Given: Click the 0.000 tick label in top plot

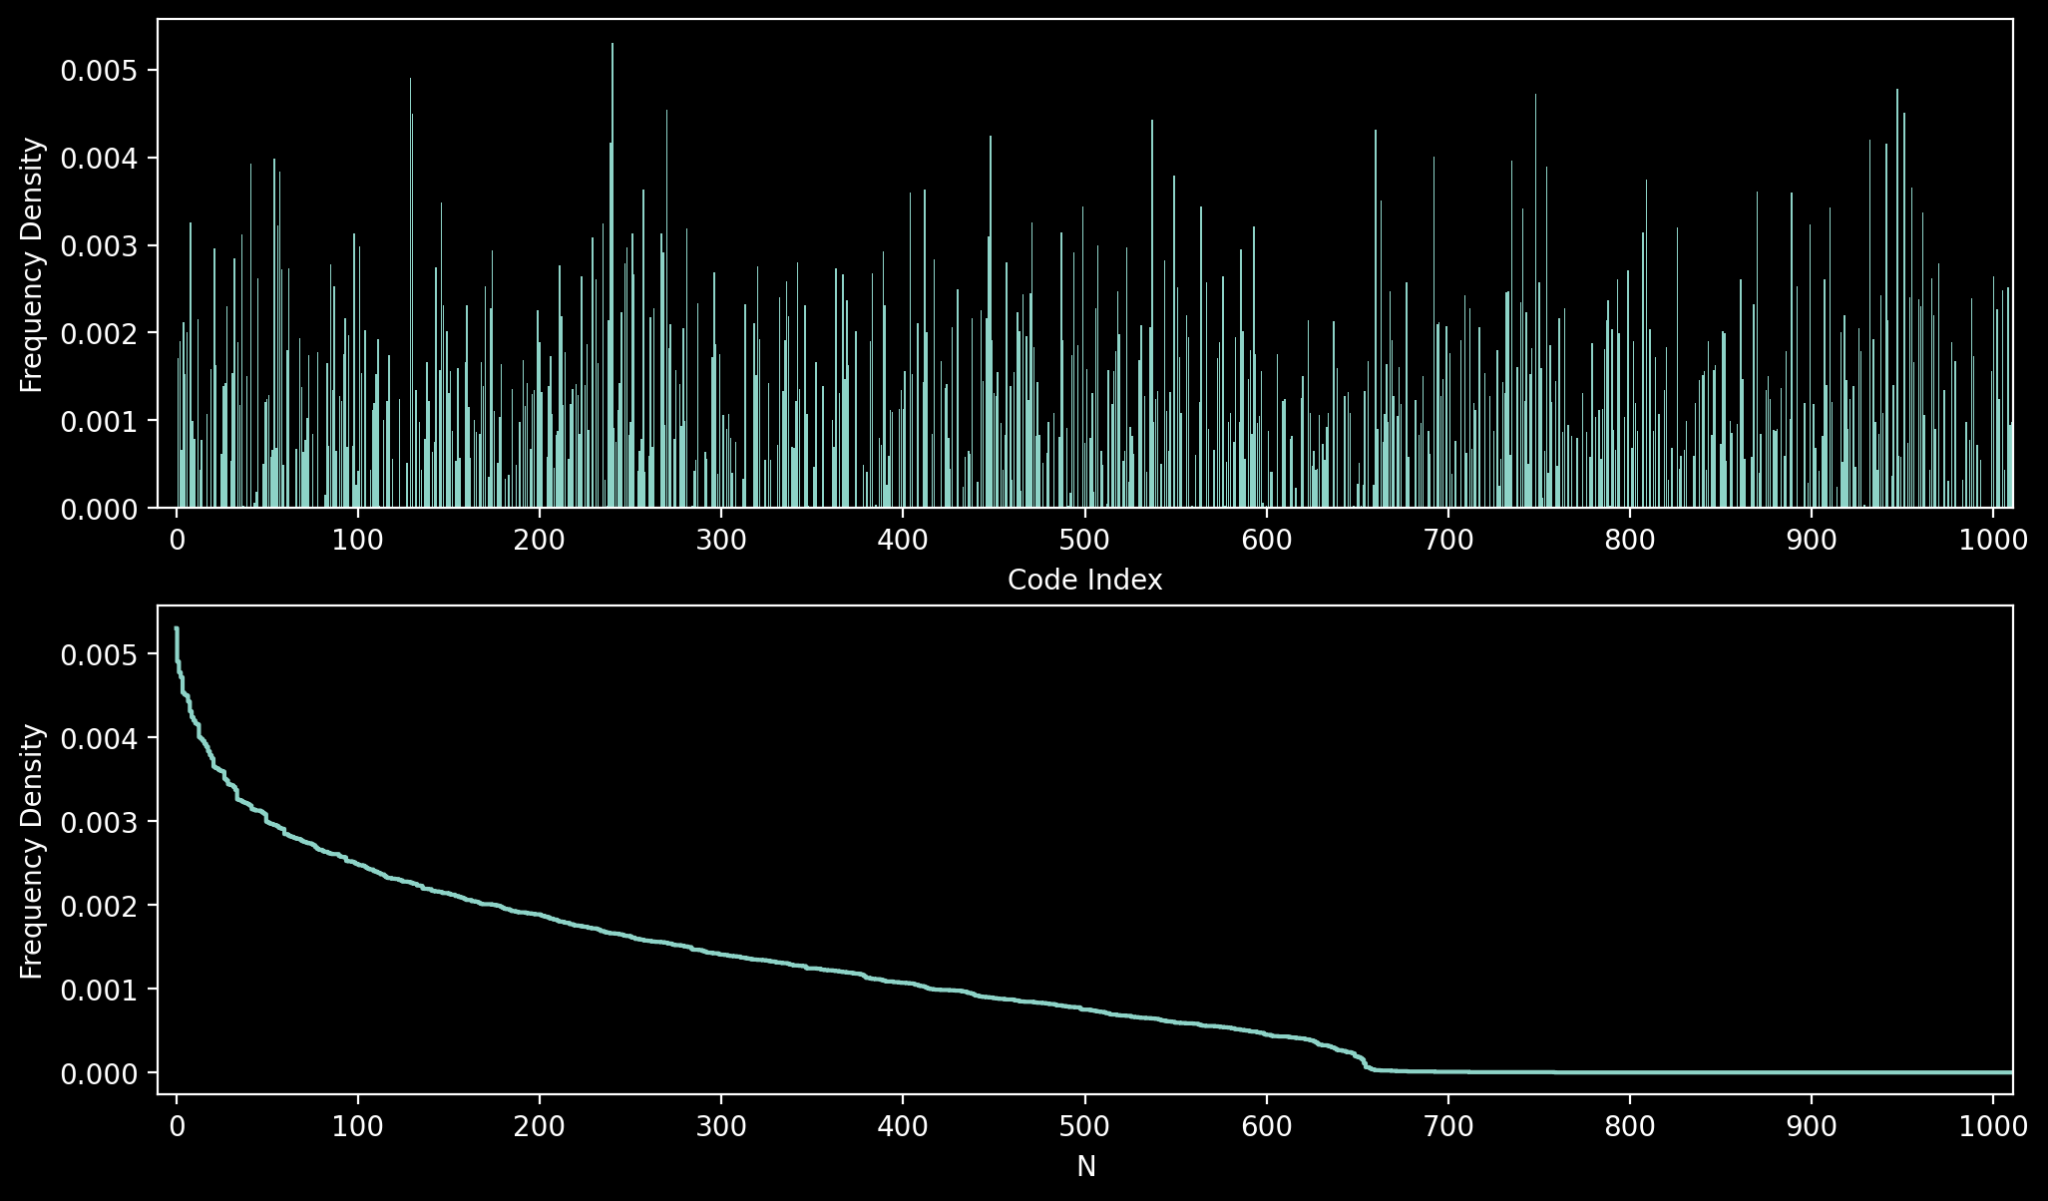Looking at the screenshot, I should coord(99,510).
